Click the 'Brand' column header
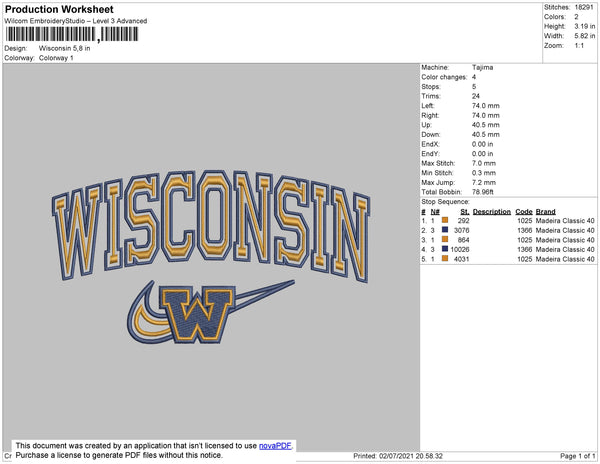This screenshot has width=600, height=464. tap(545, 212)
